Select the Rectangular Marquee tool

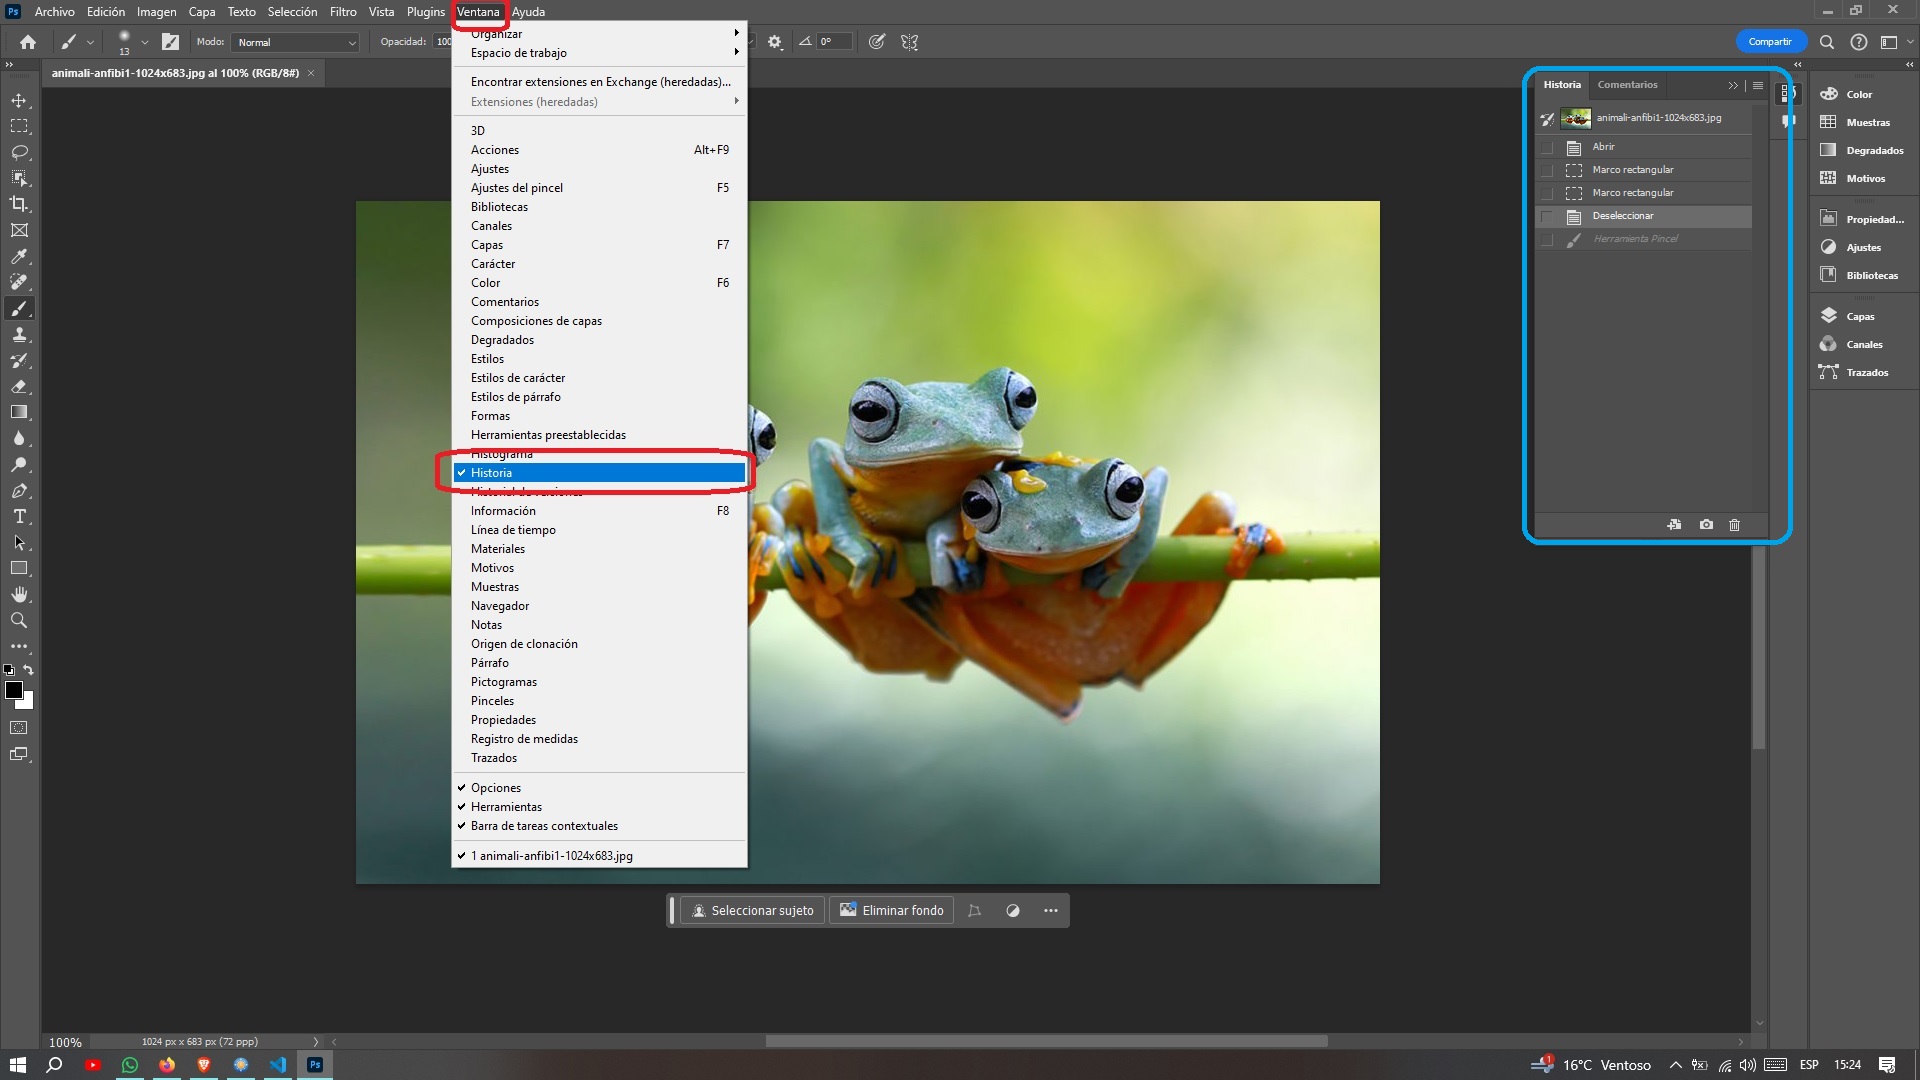(x=19, y=126)
